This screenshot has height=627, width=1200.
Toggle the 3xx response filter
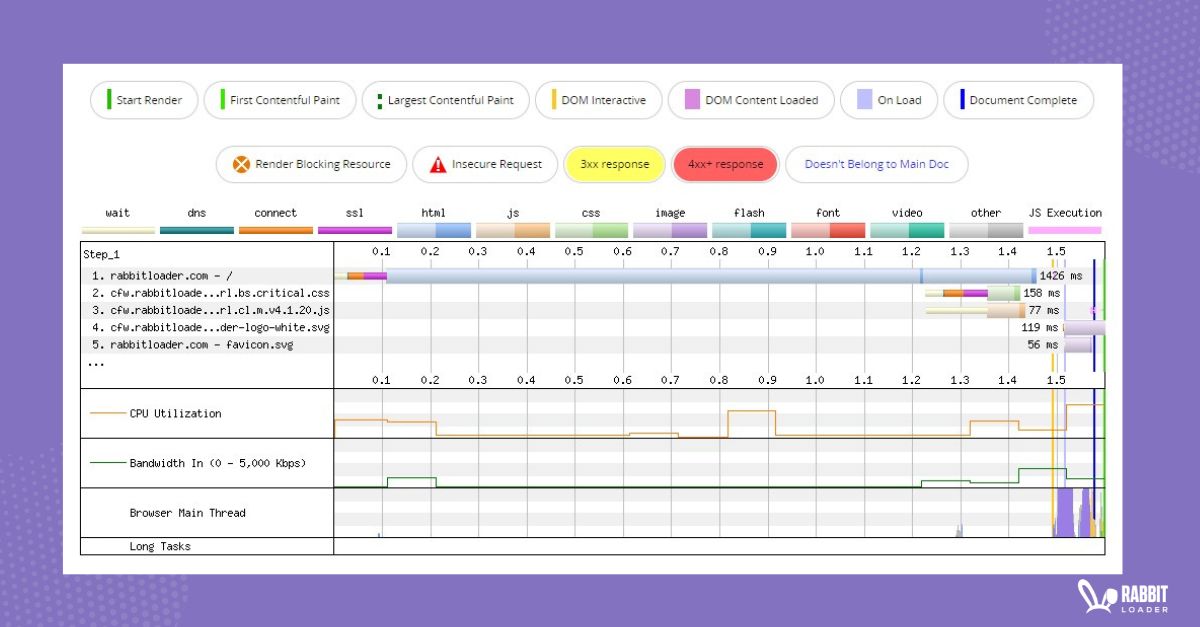point(614,164)
